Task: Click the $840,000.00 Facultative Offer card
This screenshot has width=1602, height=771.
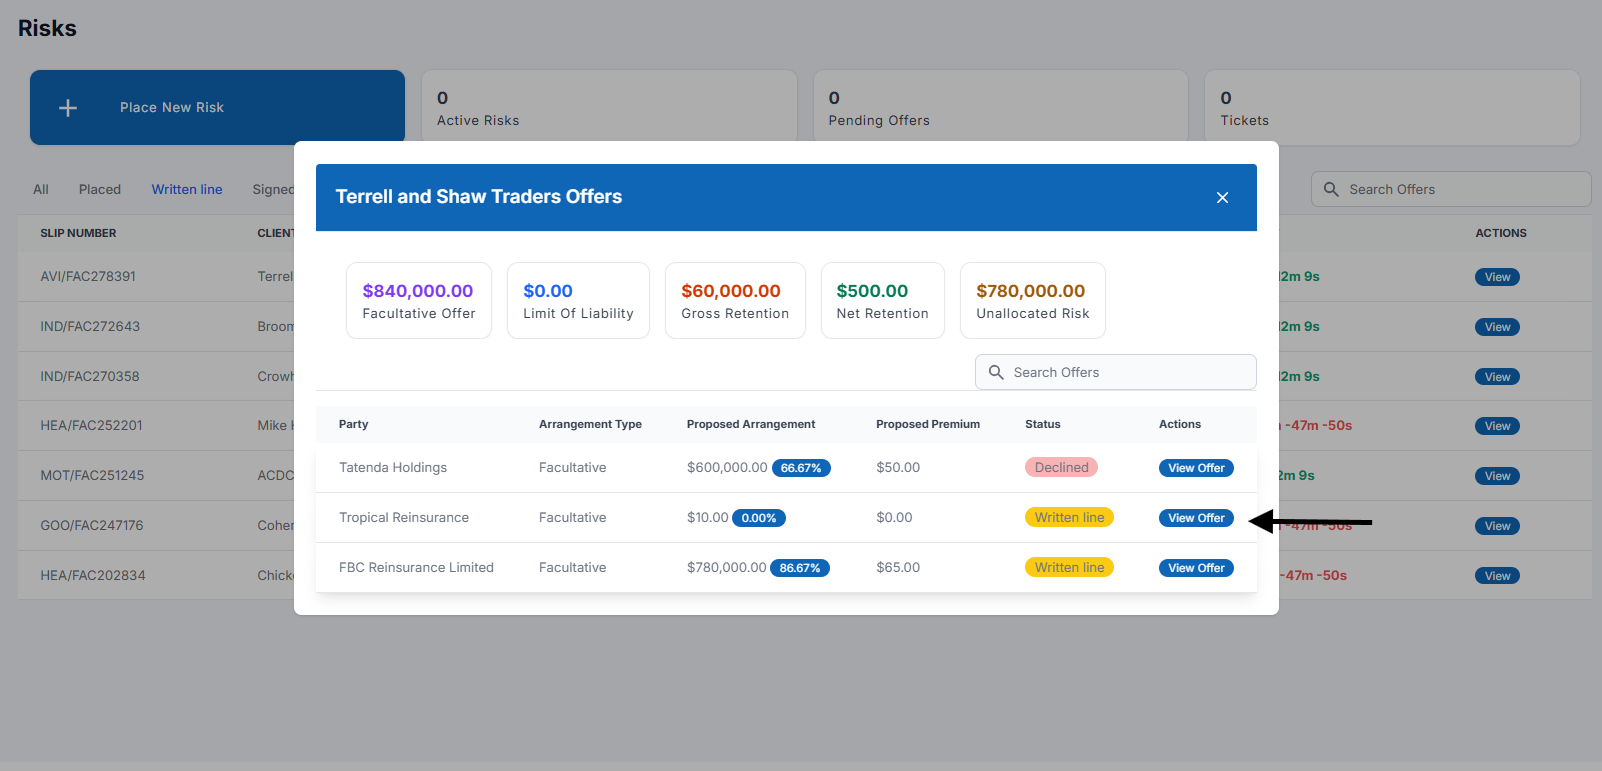Action: click(418, 301)
